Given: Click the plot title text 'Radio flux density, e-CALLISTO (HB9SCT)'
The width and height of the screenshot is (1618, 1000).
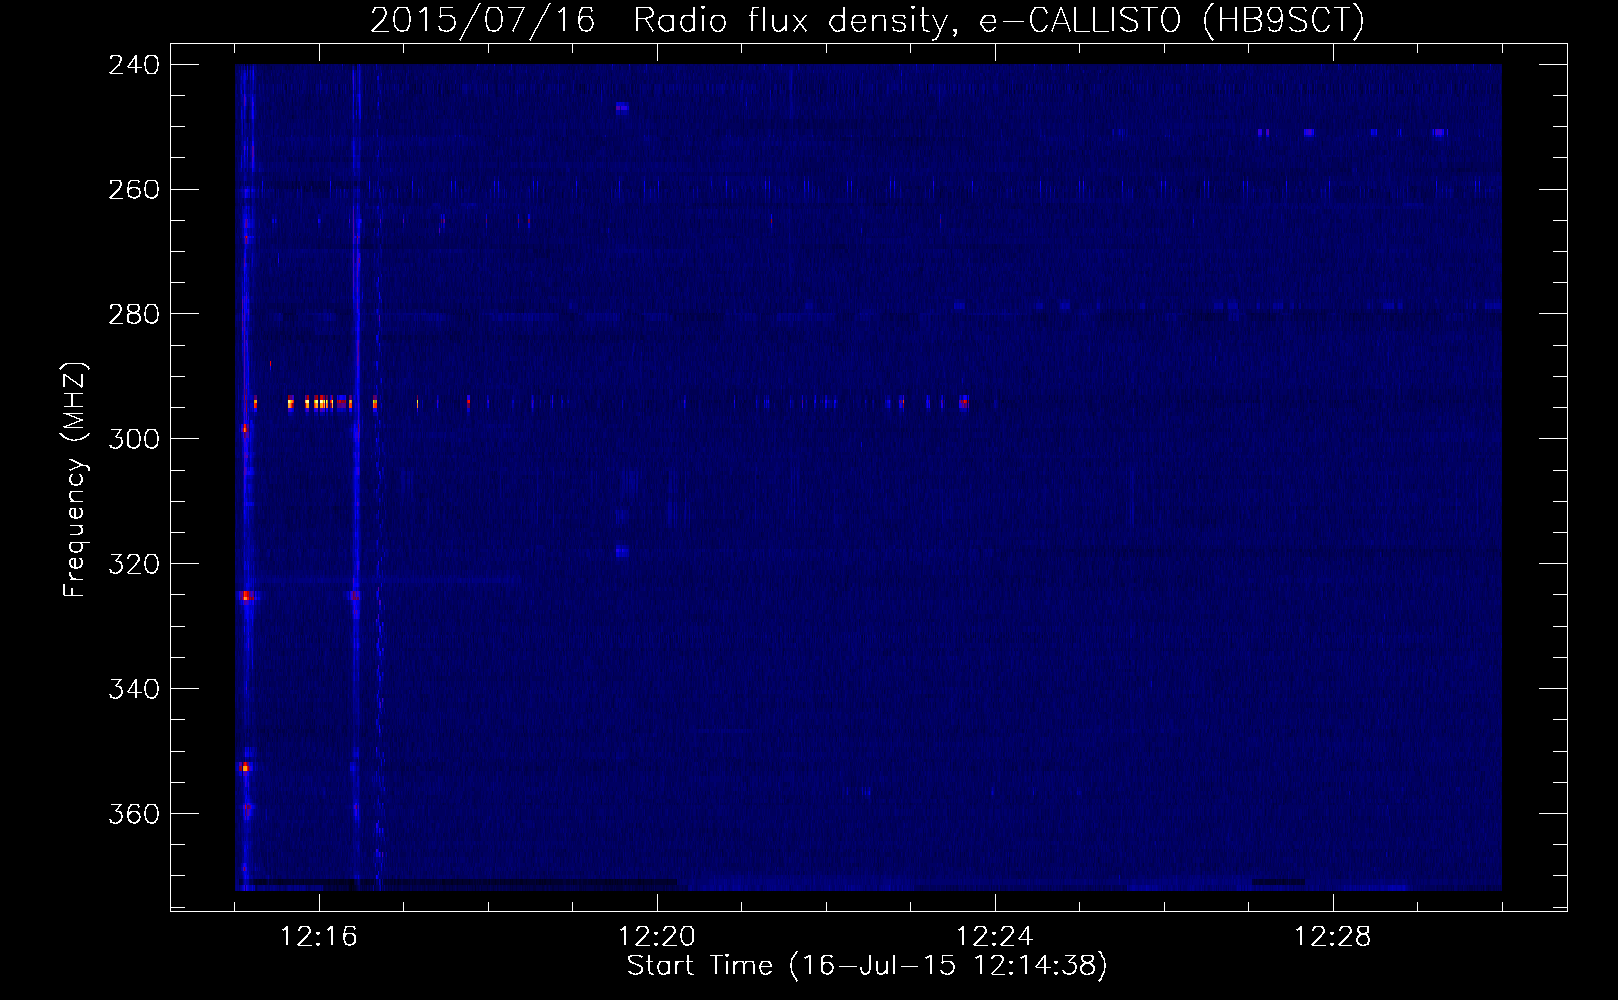Looking at the screenshot, I should point(999,20).
